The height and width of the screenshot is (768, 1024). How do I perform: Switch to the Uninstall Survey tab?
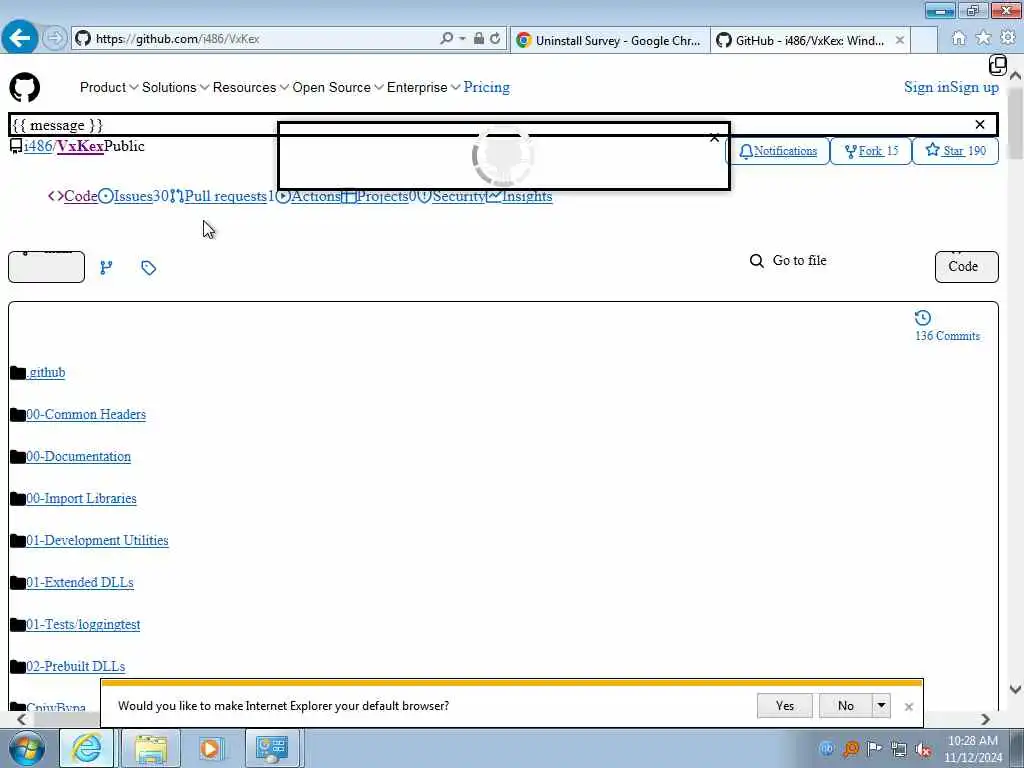pyautogui.click(x=610, y=40)
